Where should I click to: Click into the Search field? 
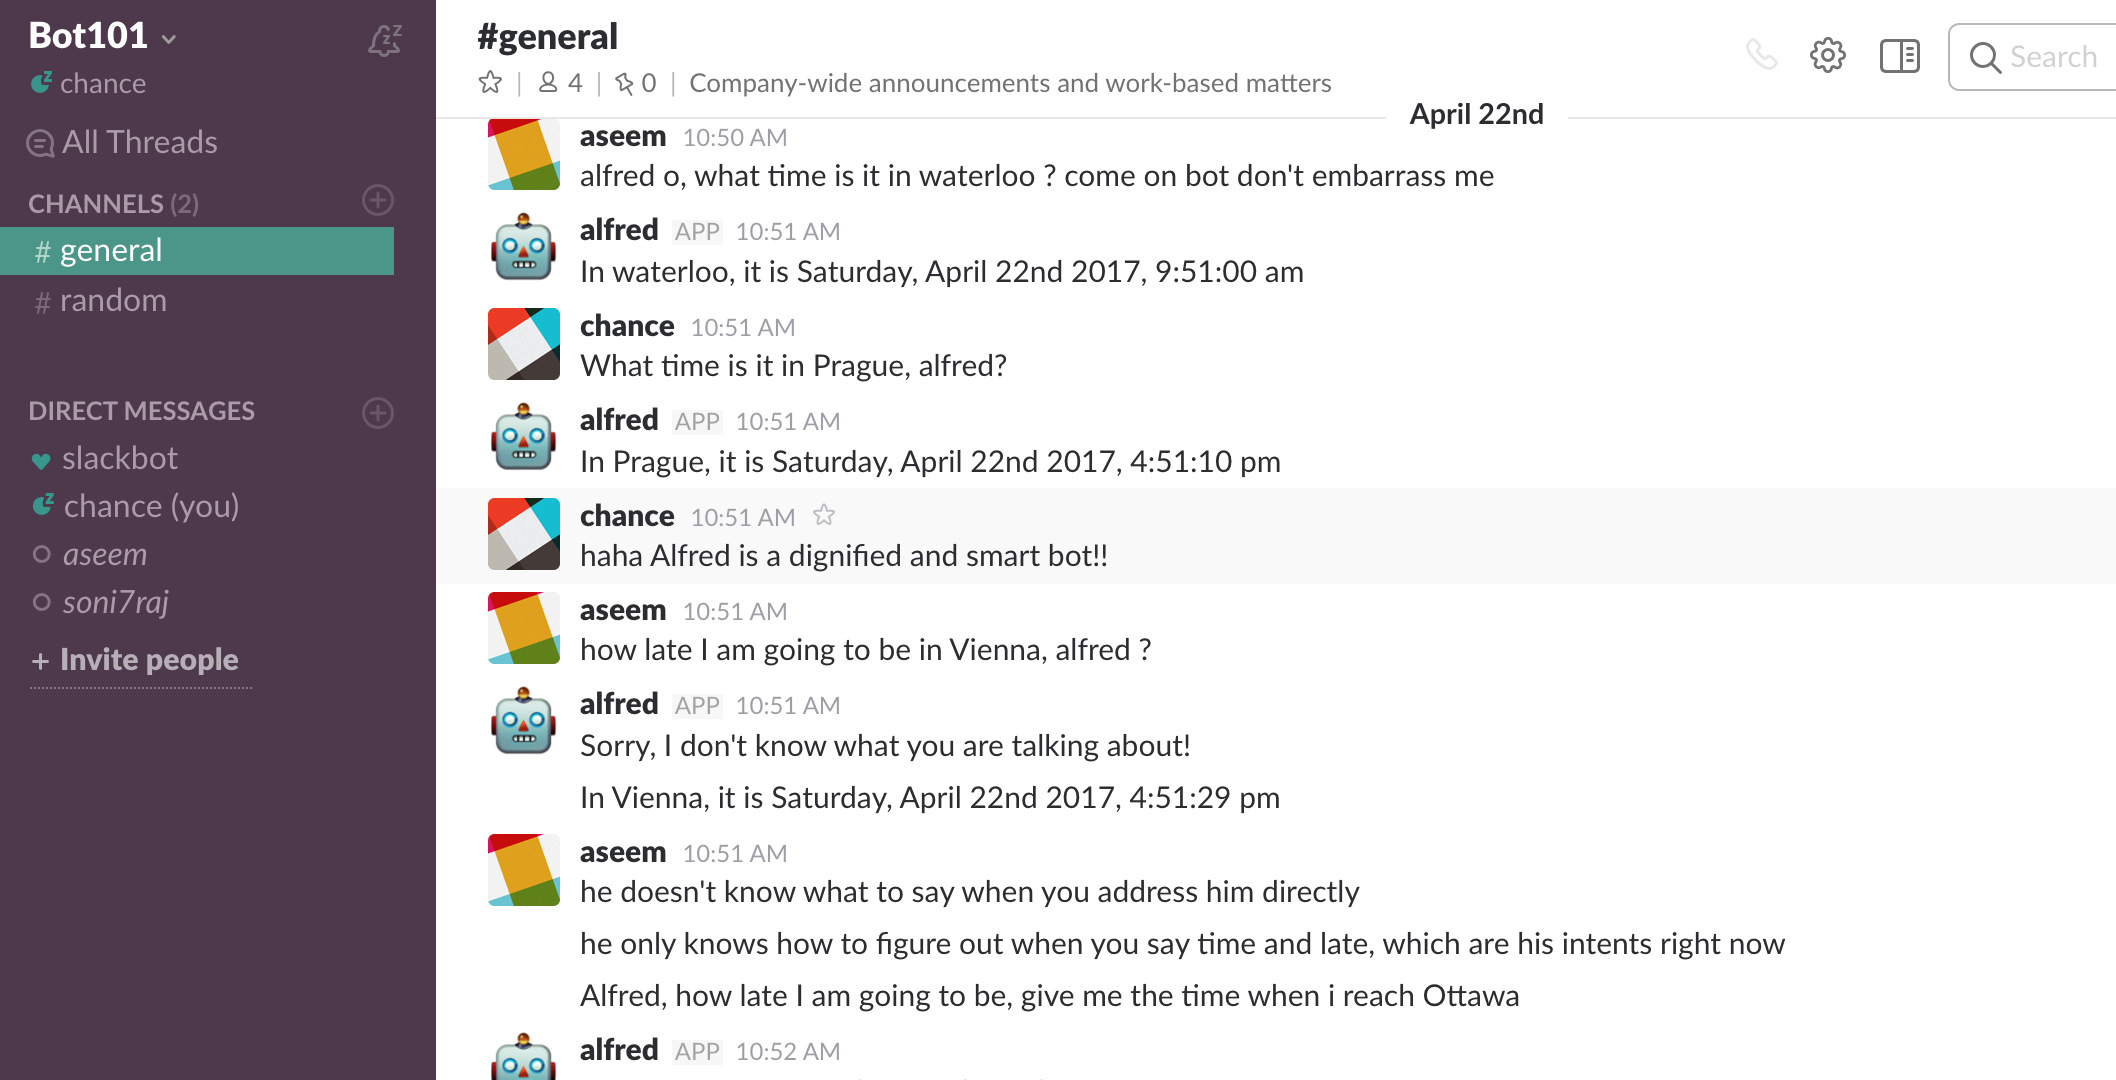click(2052, 57)
